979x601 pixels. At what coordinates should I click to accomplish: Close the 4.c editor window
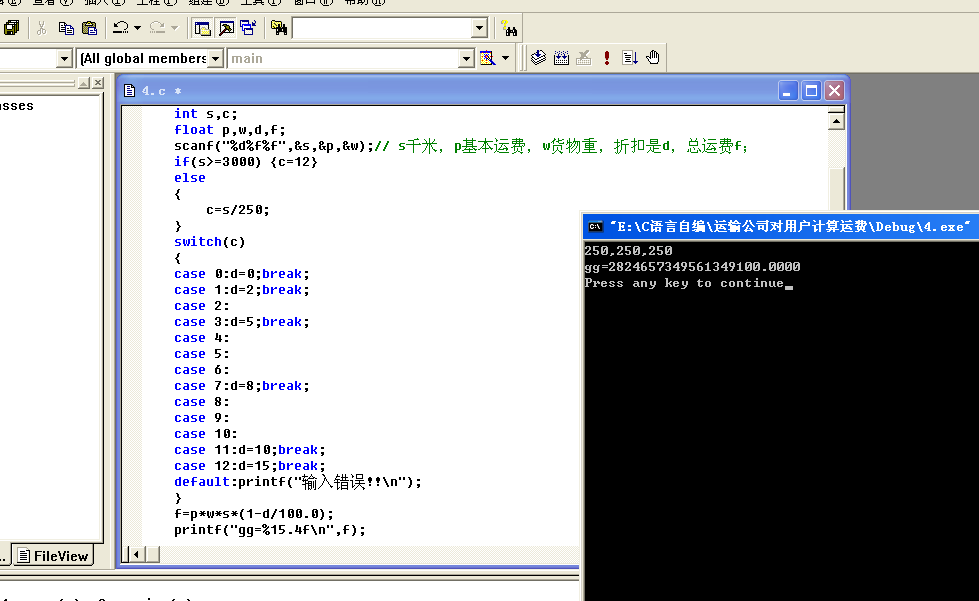click(x=834, y=91)
